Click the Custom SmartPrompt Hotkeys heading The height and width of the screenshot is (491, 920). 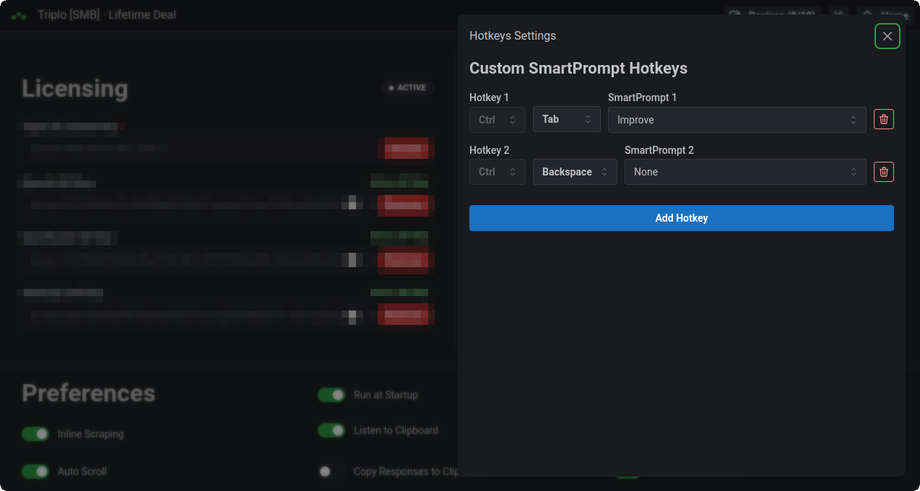(578, 69)
